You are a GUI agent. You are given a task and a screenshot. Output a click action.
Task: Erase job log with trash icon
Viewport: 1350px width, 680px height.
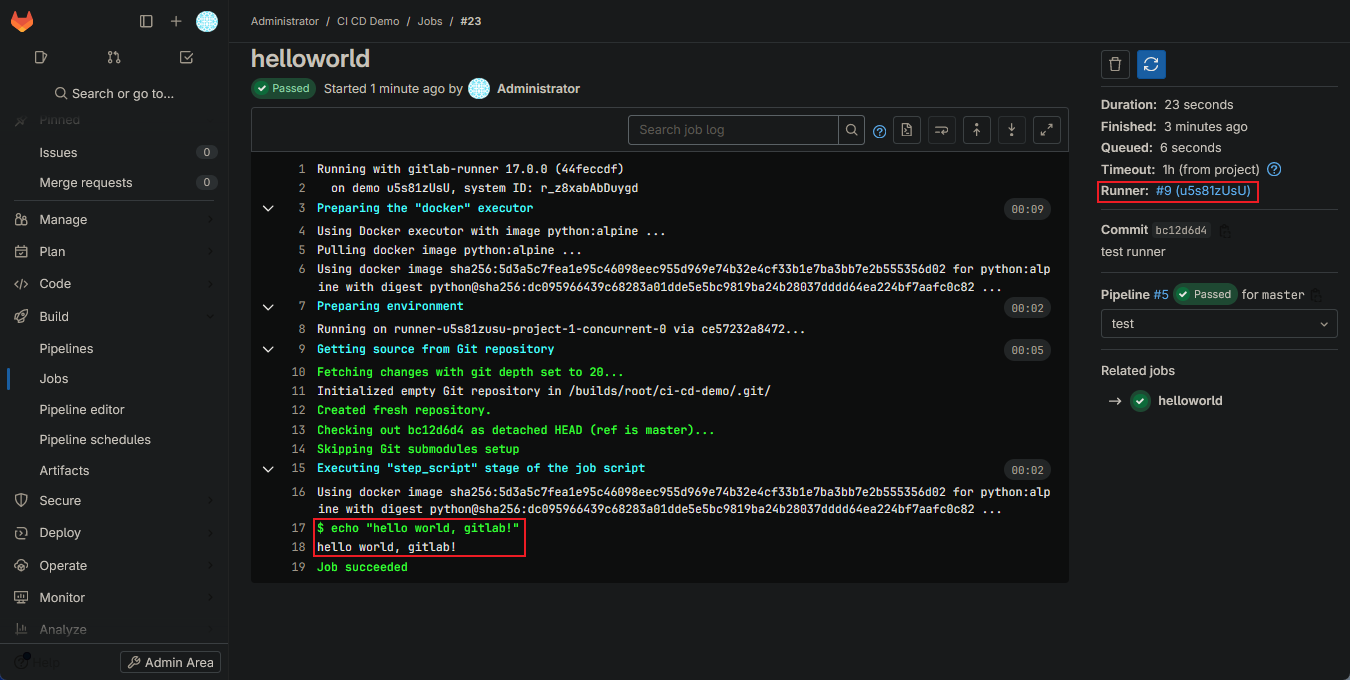pos(1115,65)
